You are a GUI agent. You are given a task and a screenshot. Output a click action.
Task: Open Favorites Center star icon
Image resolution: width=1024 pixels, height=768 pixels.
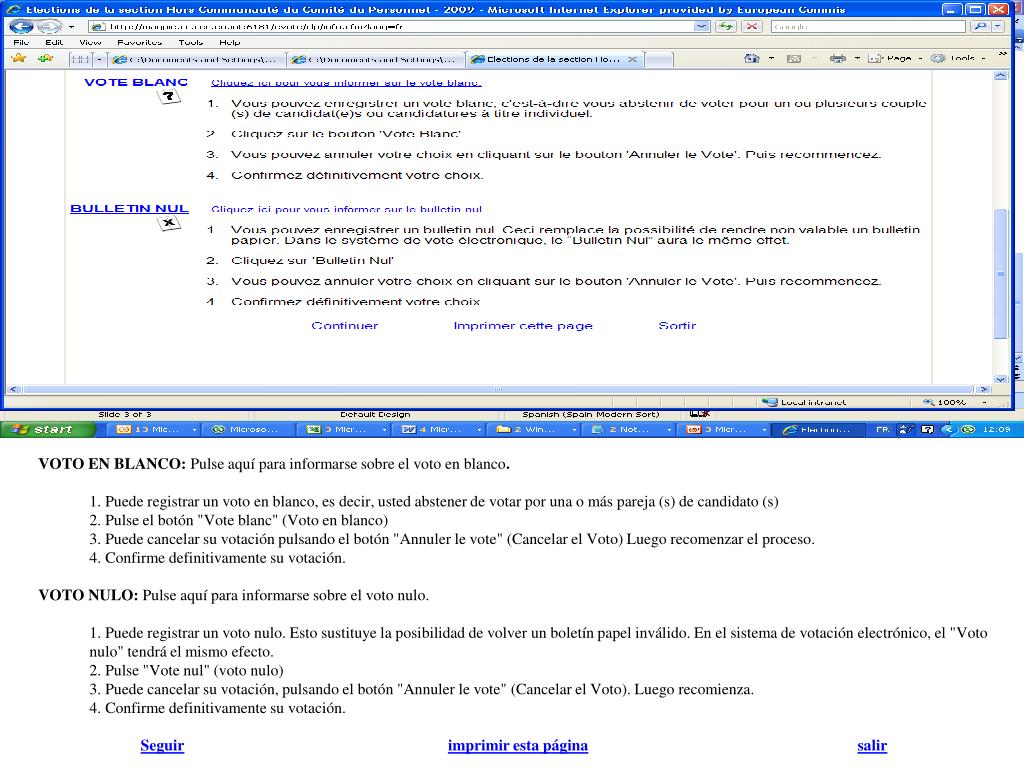19,58
